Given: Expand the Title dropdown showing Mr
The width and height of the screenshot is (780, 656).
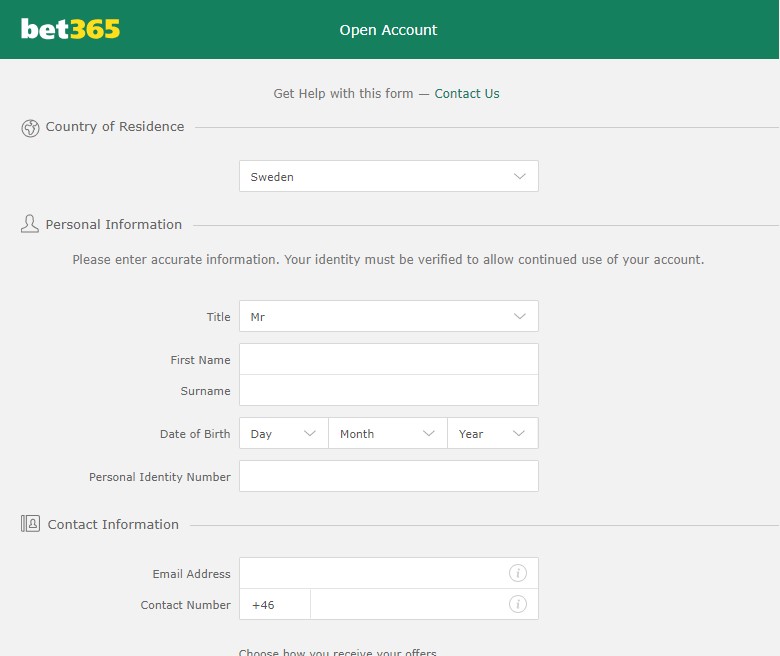Looking at the screenshot, I should pos(389,316).
